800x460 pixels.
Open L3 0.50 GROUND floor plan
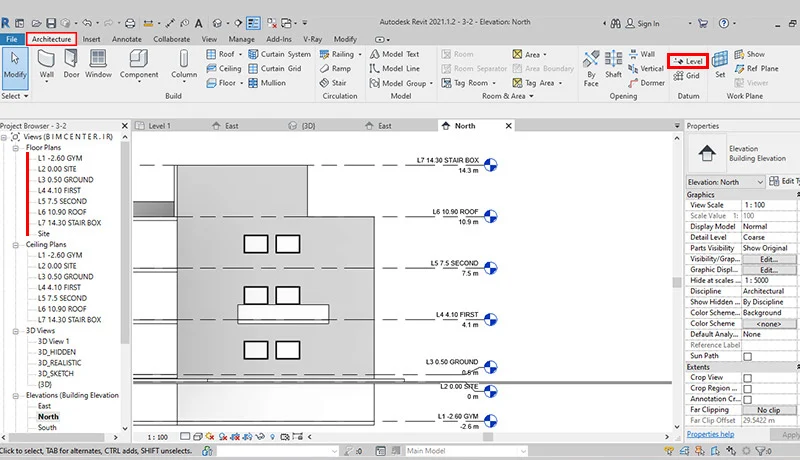65,180
